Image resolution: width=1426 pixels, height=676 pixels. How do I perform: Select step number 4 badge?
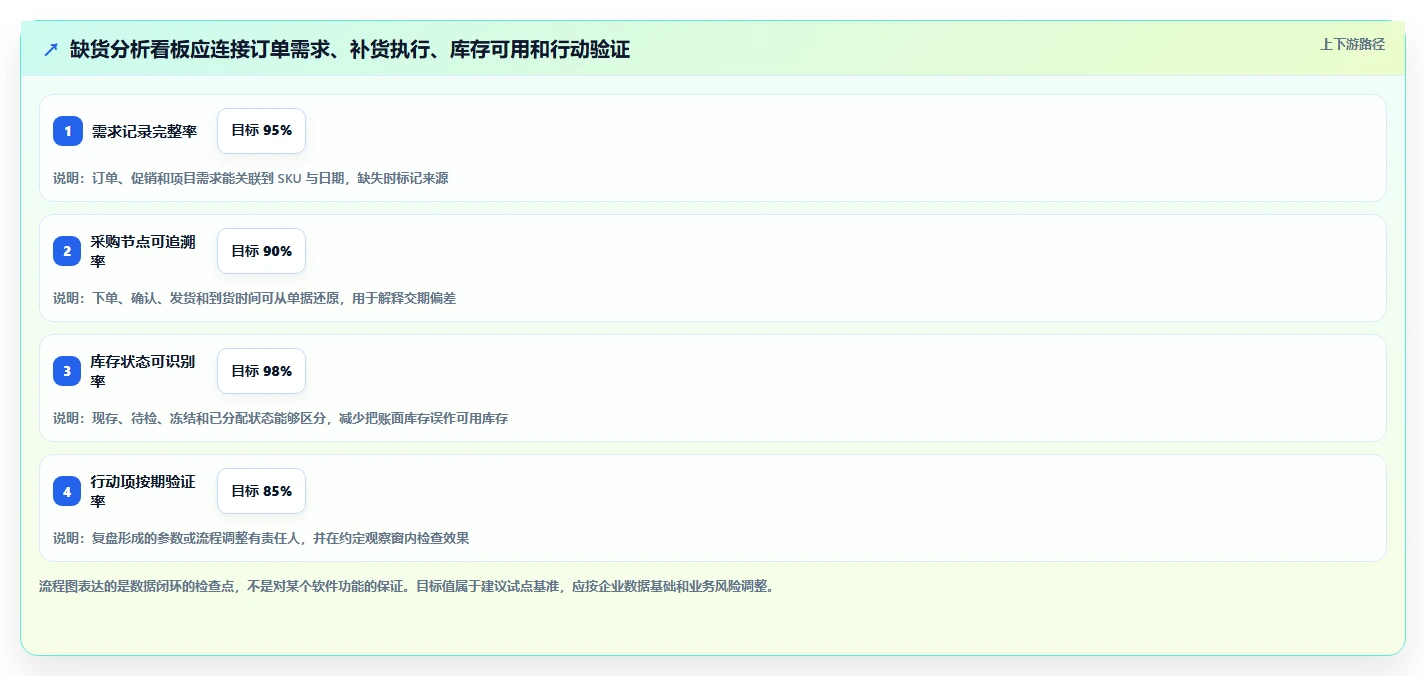[68, 491]
